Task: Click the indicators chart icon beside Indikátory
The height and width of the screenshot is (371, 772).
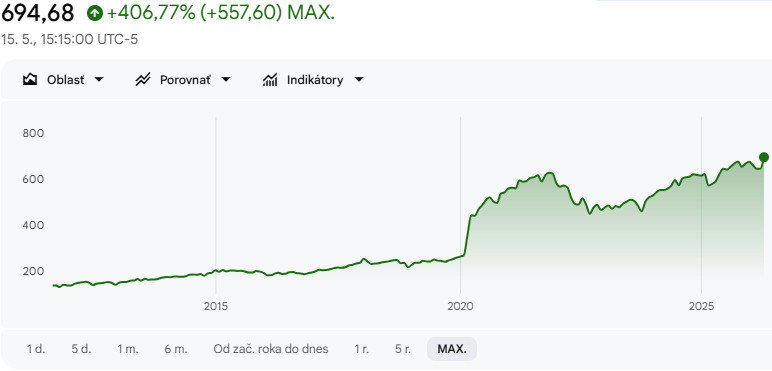Action: pyautogui.click(x=270, y=80)
